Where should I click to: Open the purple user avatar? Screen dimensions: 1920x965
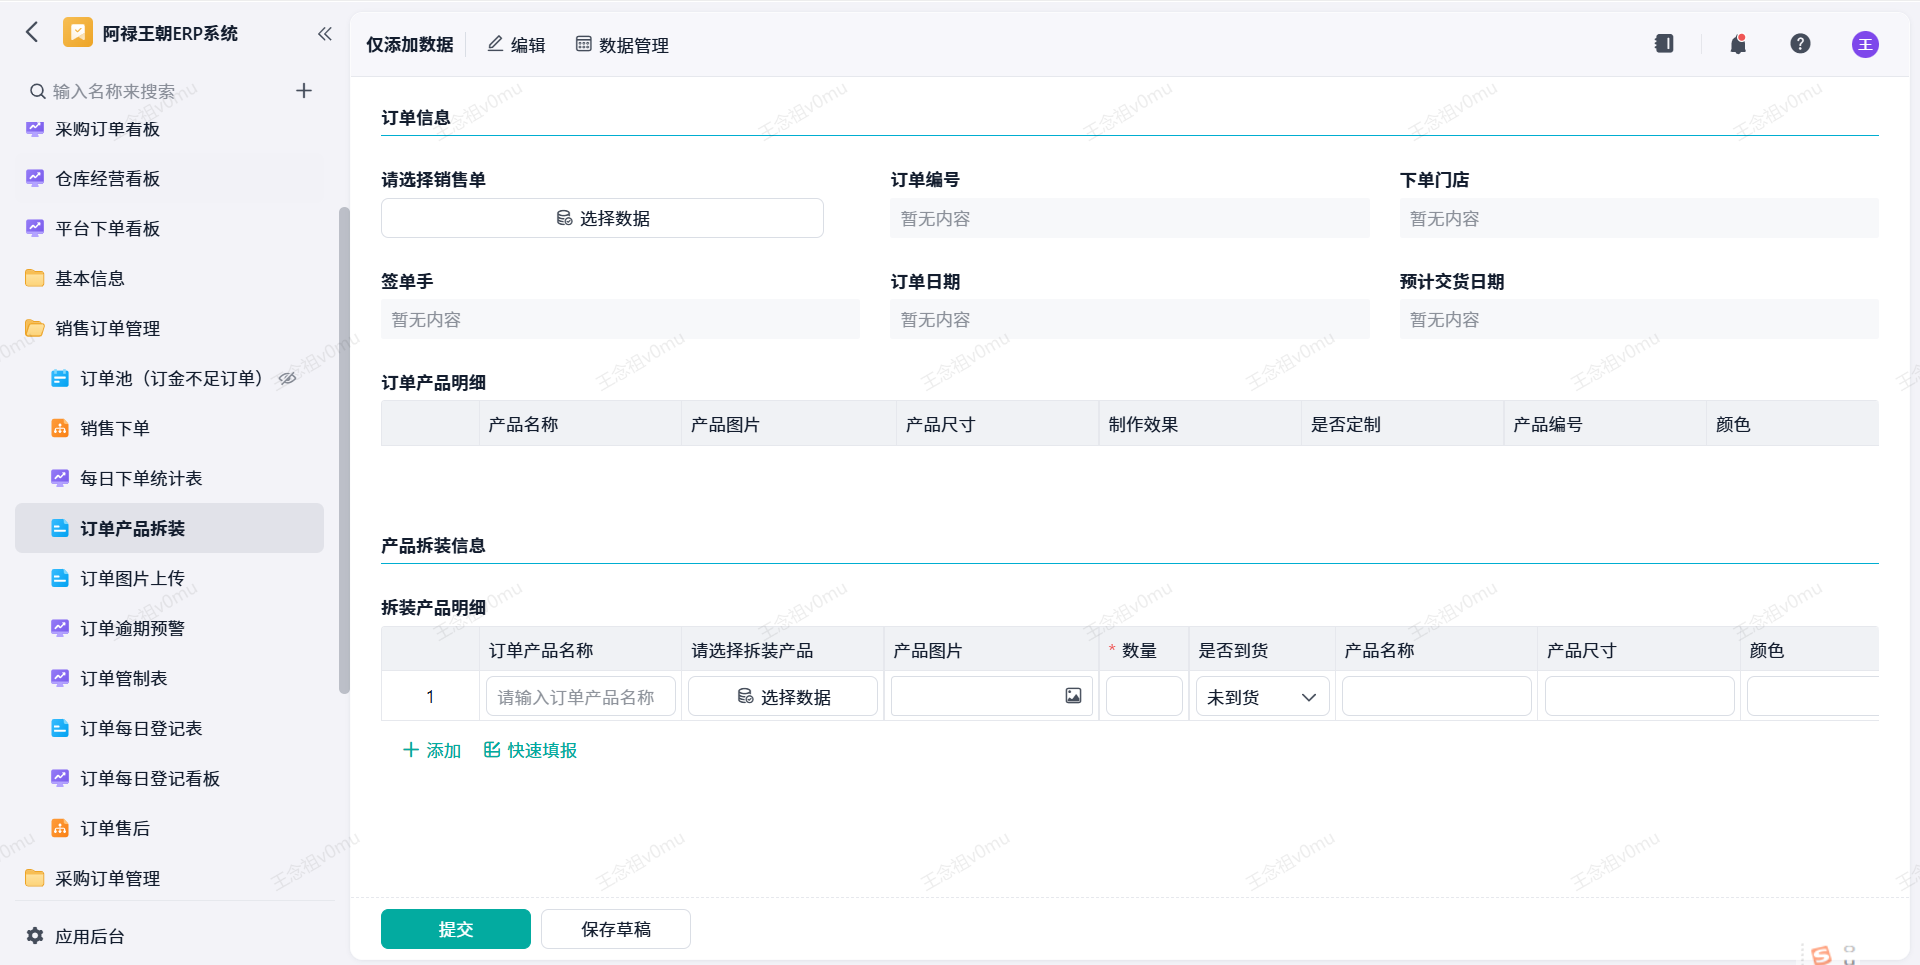click(x=1865, y=45)
